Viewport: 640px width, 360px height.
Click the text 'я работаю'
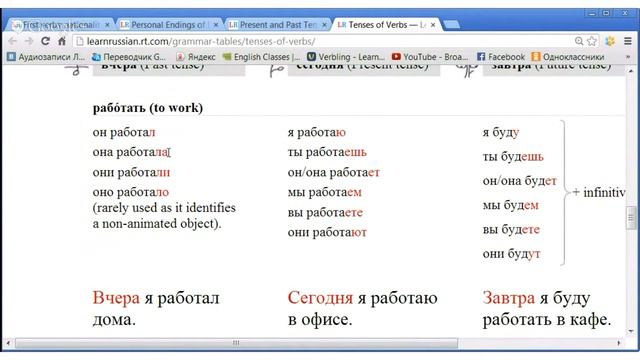(317, 132)
